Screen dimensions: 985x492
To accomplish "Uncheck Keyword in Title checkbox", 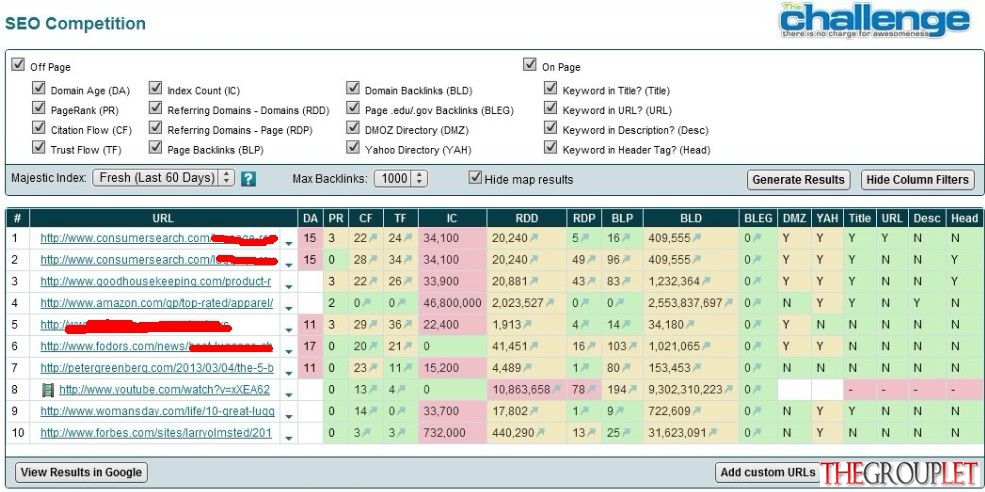I will point(551,88).
